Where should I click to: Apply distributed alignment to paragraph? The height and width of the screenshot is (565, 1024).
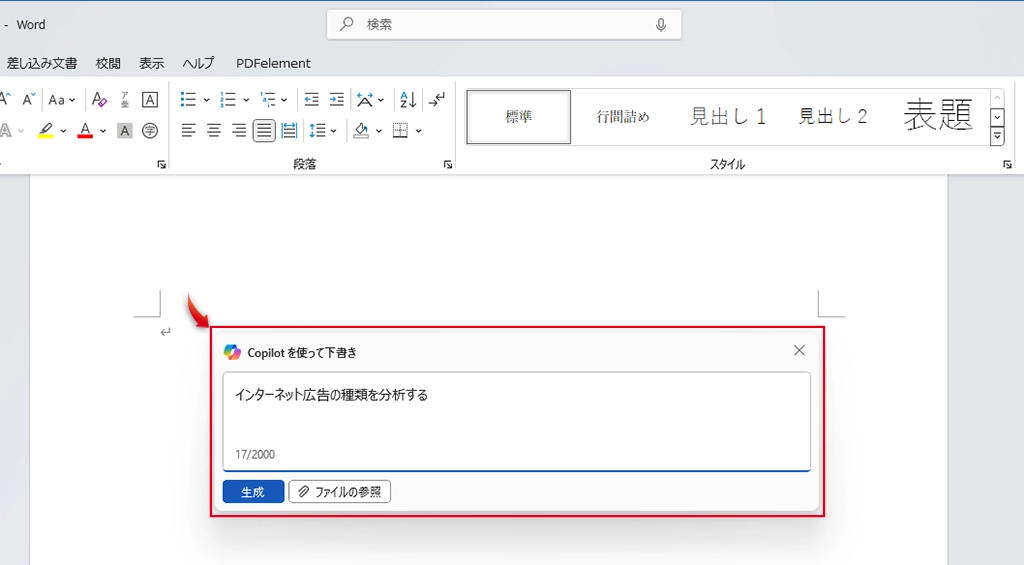pyautogui.click(x=289, y=131)
